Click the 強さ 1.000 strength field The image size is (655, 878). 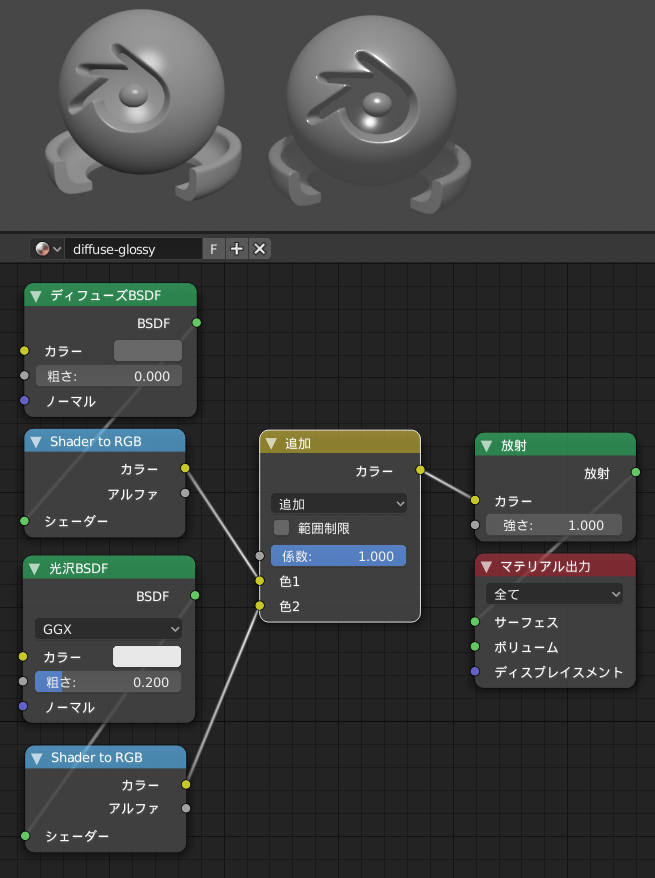554,525
